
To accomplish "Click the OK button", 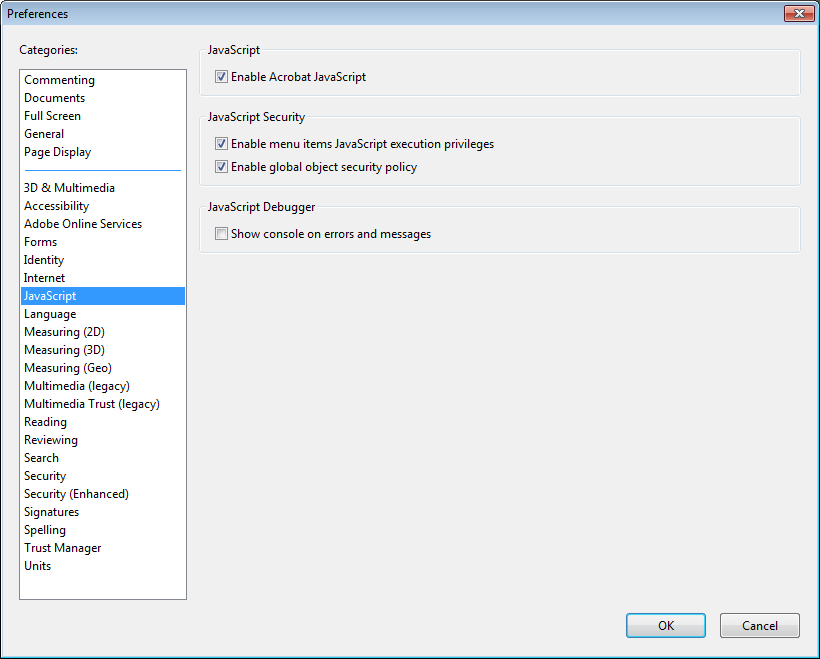I will pyautogui.click(x=666, y=626).
